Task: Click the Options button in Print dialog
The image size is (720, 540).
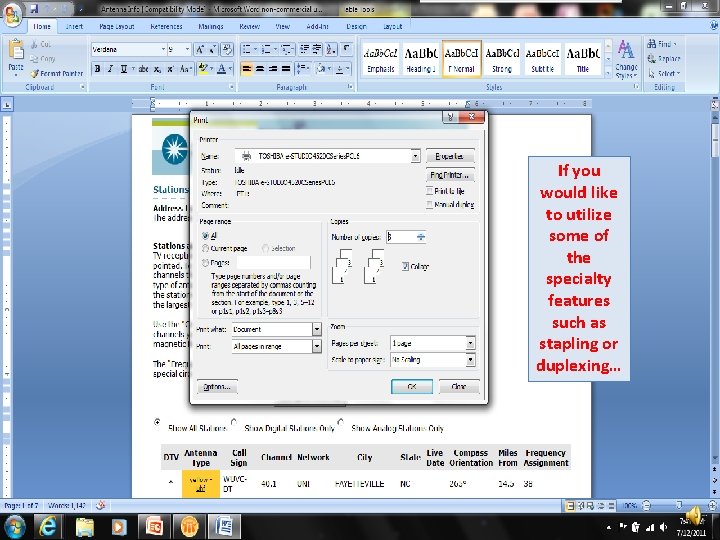Action: pos(217,387)
